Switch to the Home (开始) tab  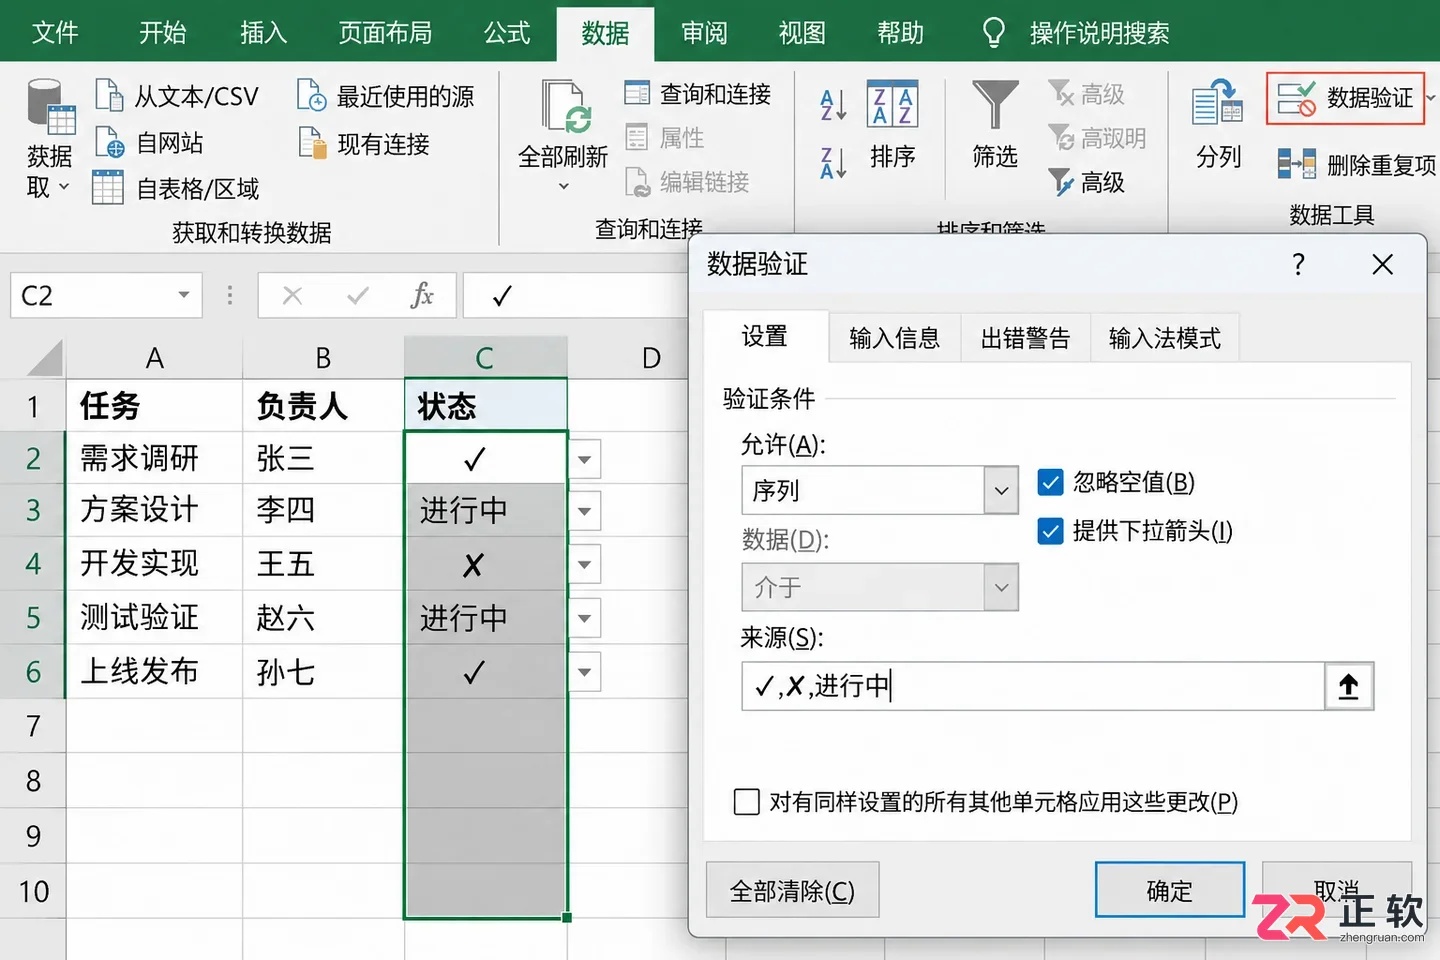pos(162,33)
